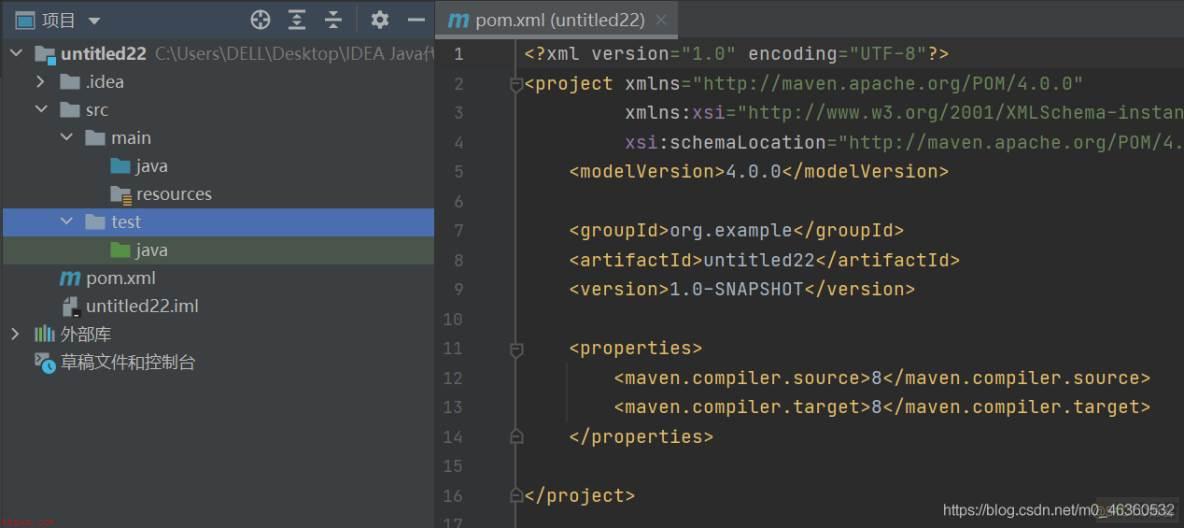The image size is (1184, 528).
Task: Select the resources tree item
Action: [174, 194]
